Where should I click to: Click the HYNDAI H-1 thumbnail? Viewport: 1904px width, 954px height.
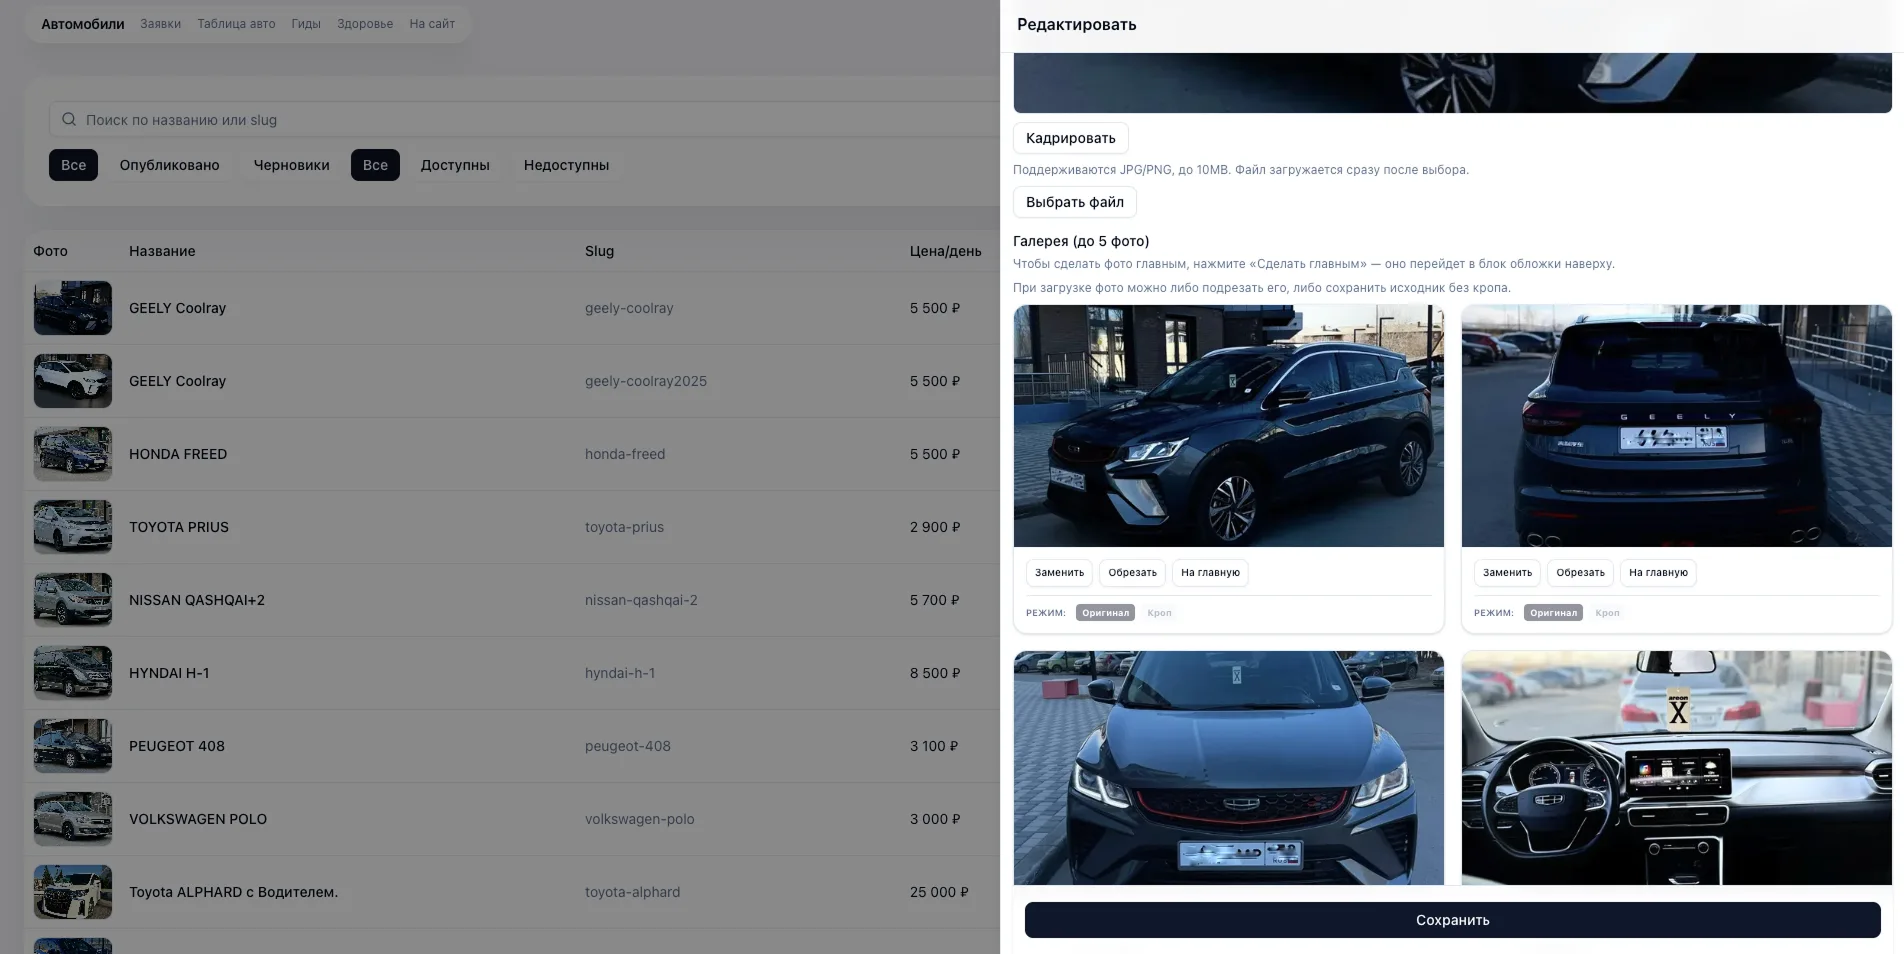pyautogui.click(x=73, y=673)
